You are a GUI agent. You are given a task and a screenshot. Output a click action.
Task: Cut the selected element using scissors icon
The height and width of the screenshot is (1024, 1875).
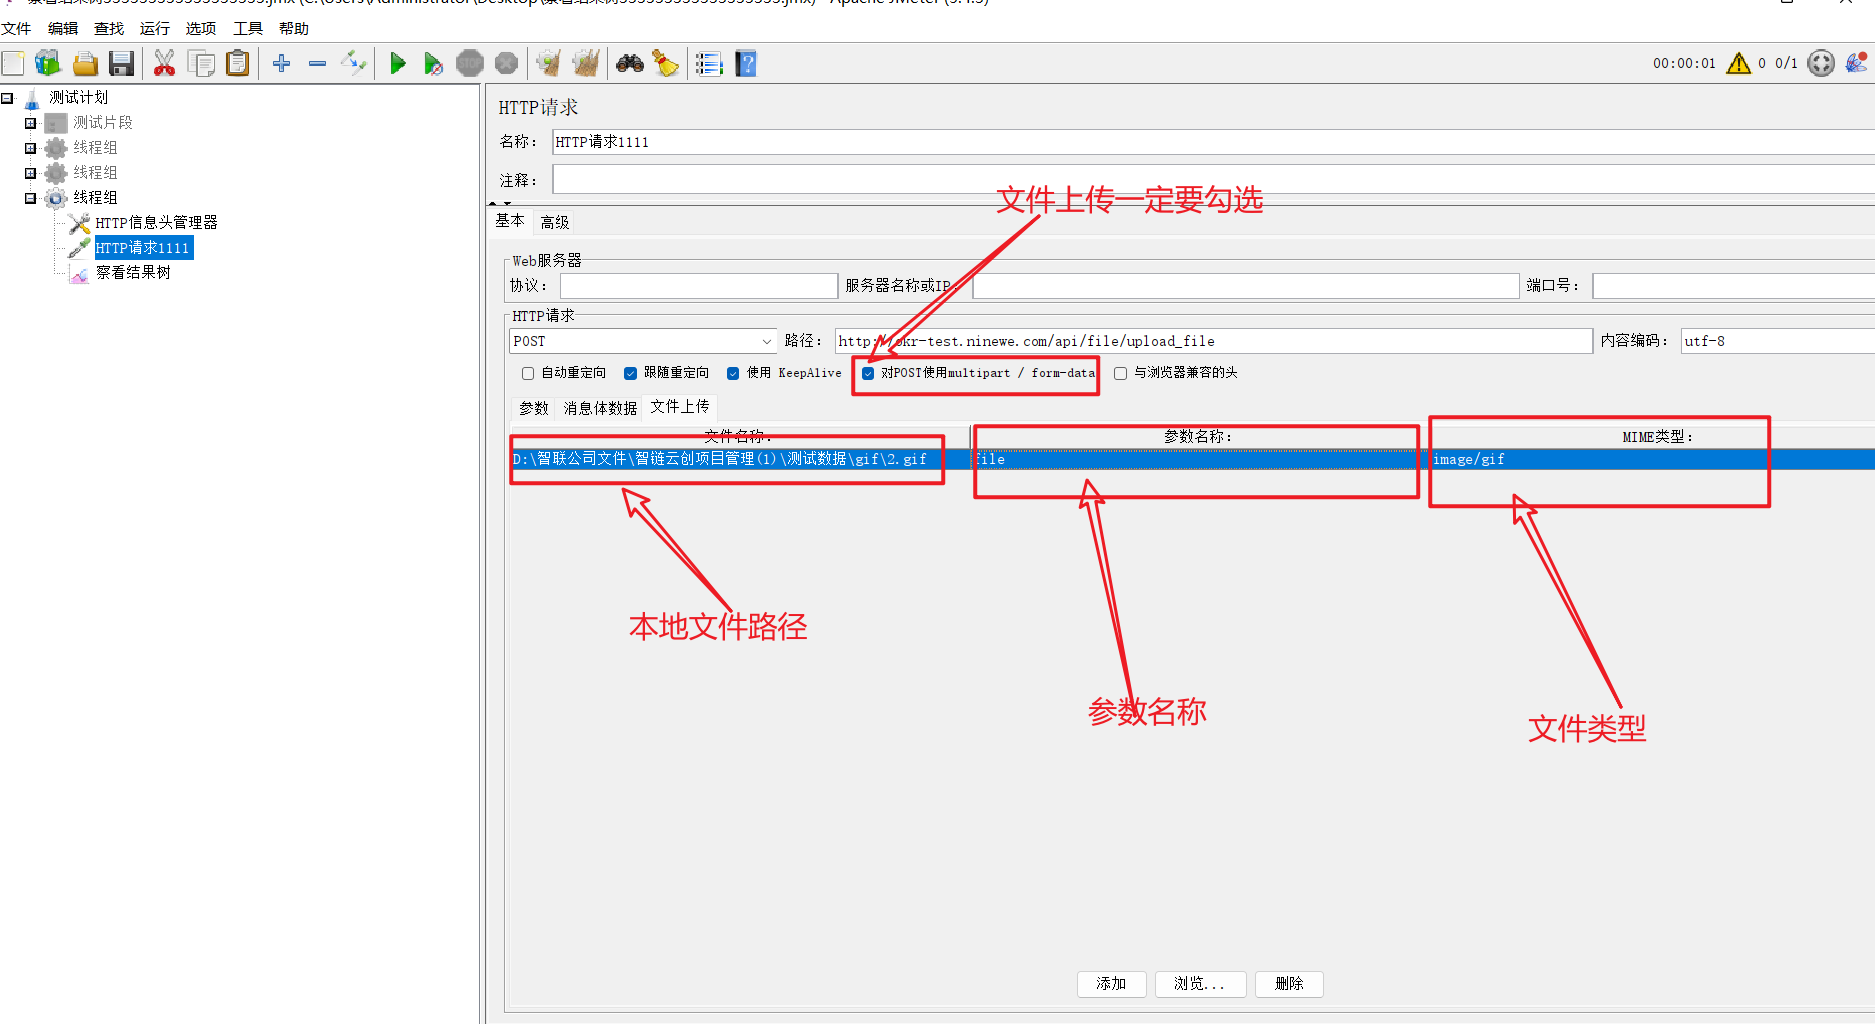tap(163, 63)
